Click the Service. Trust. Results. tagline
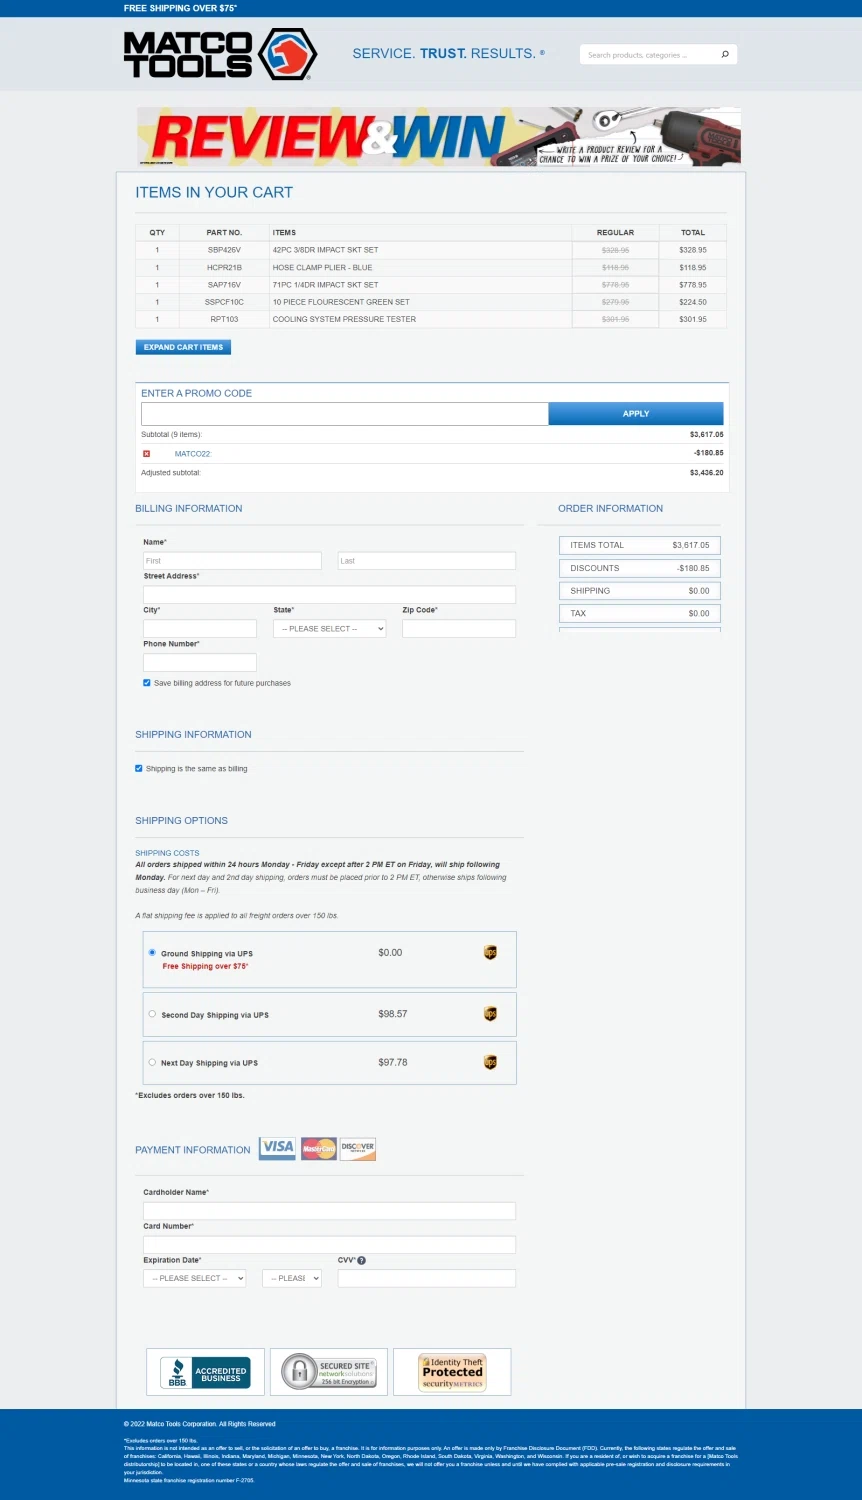Viewport: 862px width, 1500px height. coord(448,54)
